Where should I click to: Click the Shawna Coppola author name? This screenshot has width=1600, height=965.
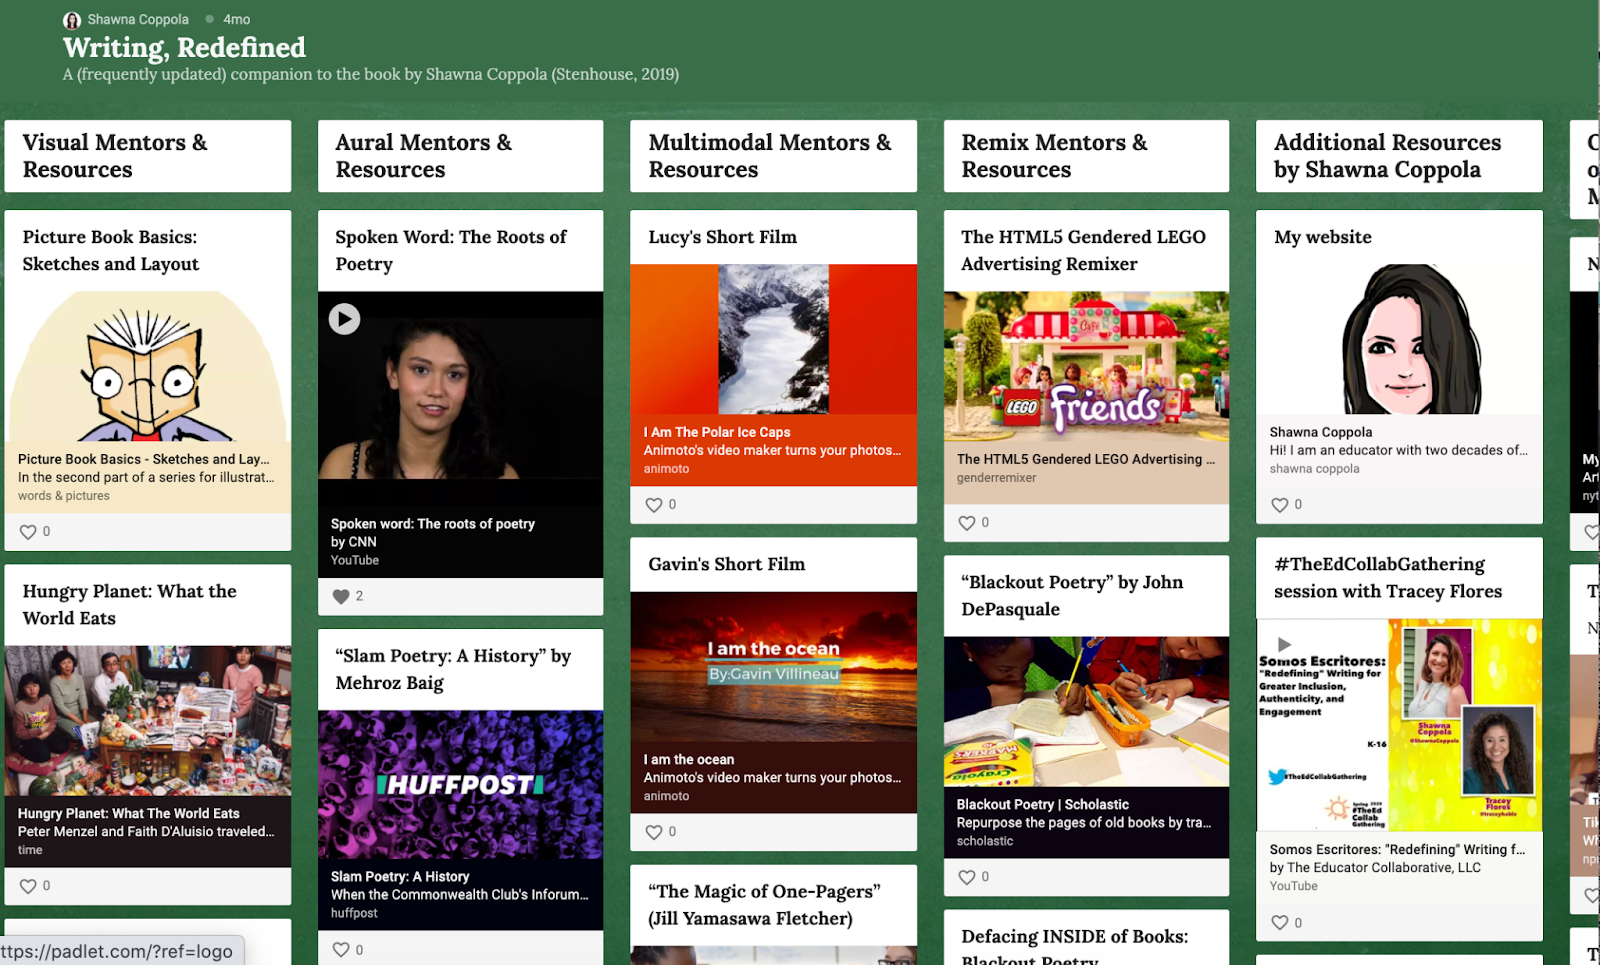coord(138,19)
